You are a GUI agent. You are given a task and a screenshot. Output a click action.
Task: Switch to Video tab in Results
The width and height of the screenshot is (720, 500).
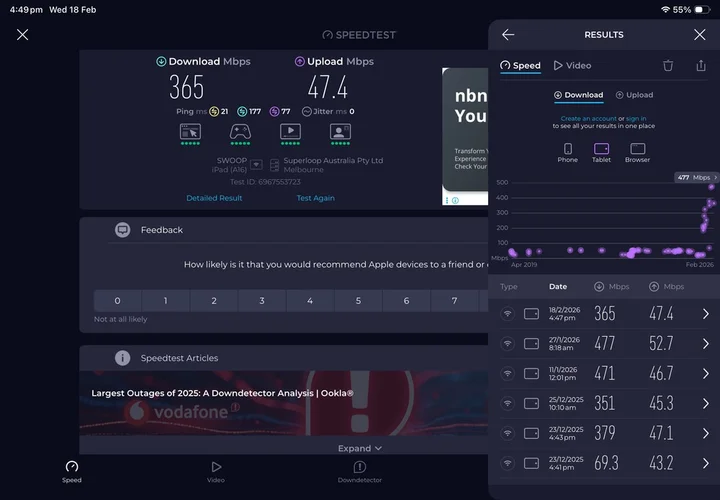[x=572, y=66]
